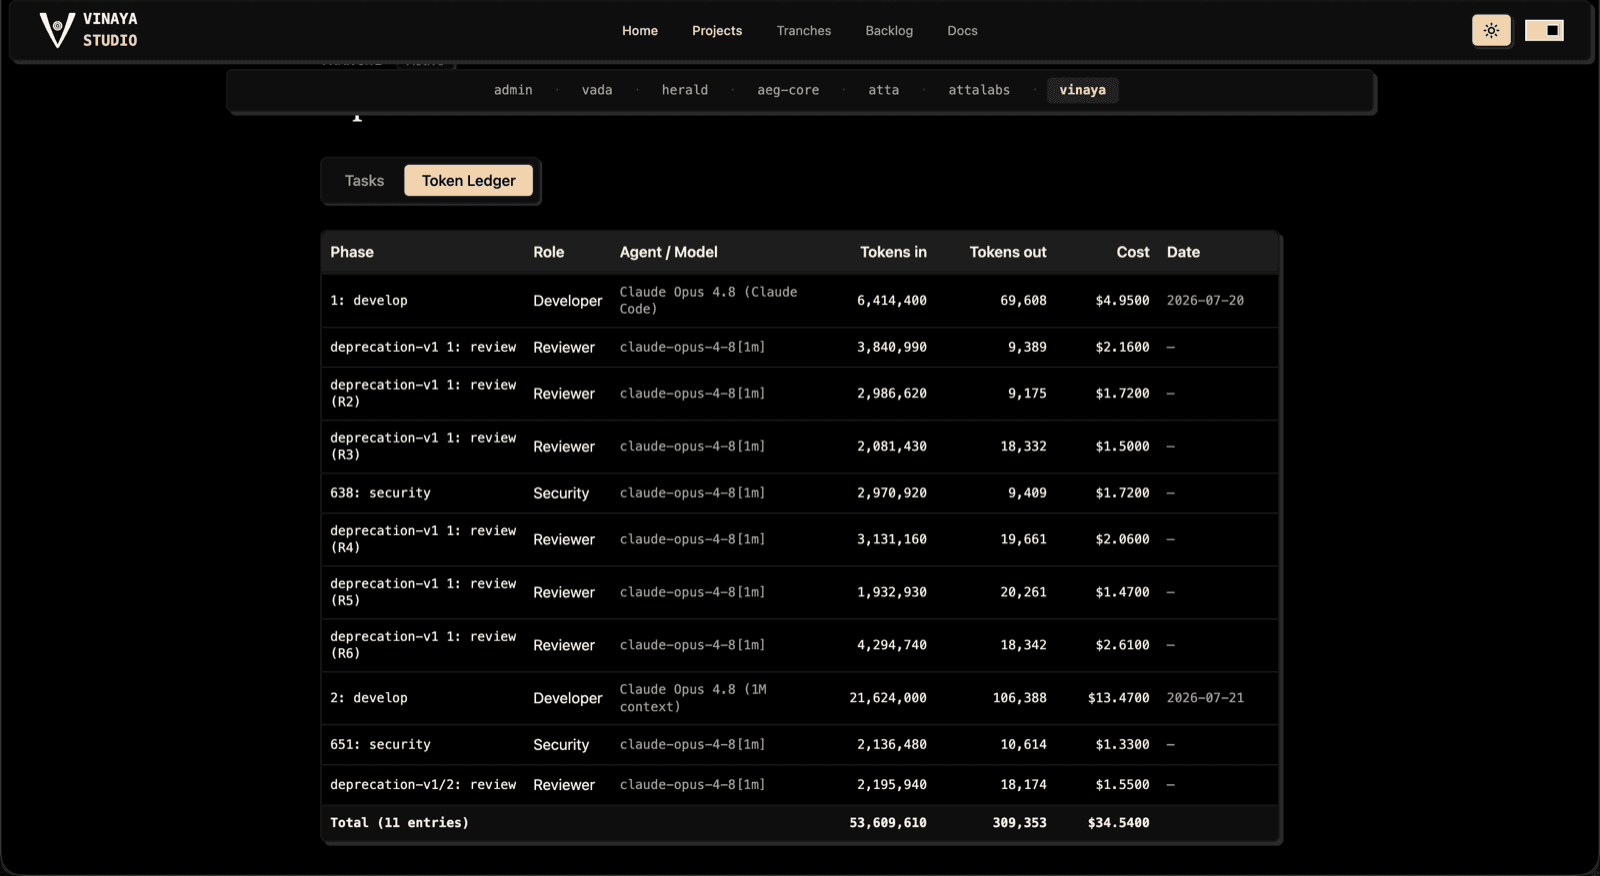Click 'deprecation-v1 1: review (R4)' cell
Screen dimensions: 1600x876
click(423, 539)
